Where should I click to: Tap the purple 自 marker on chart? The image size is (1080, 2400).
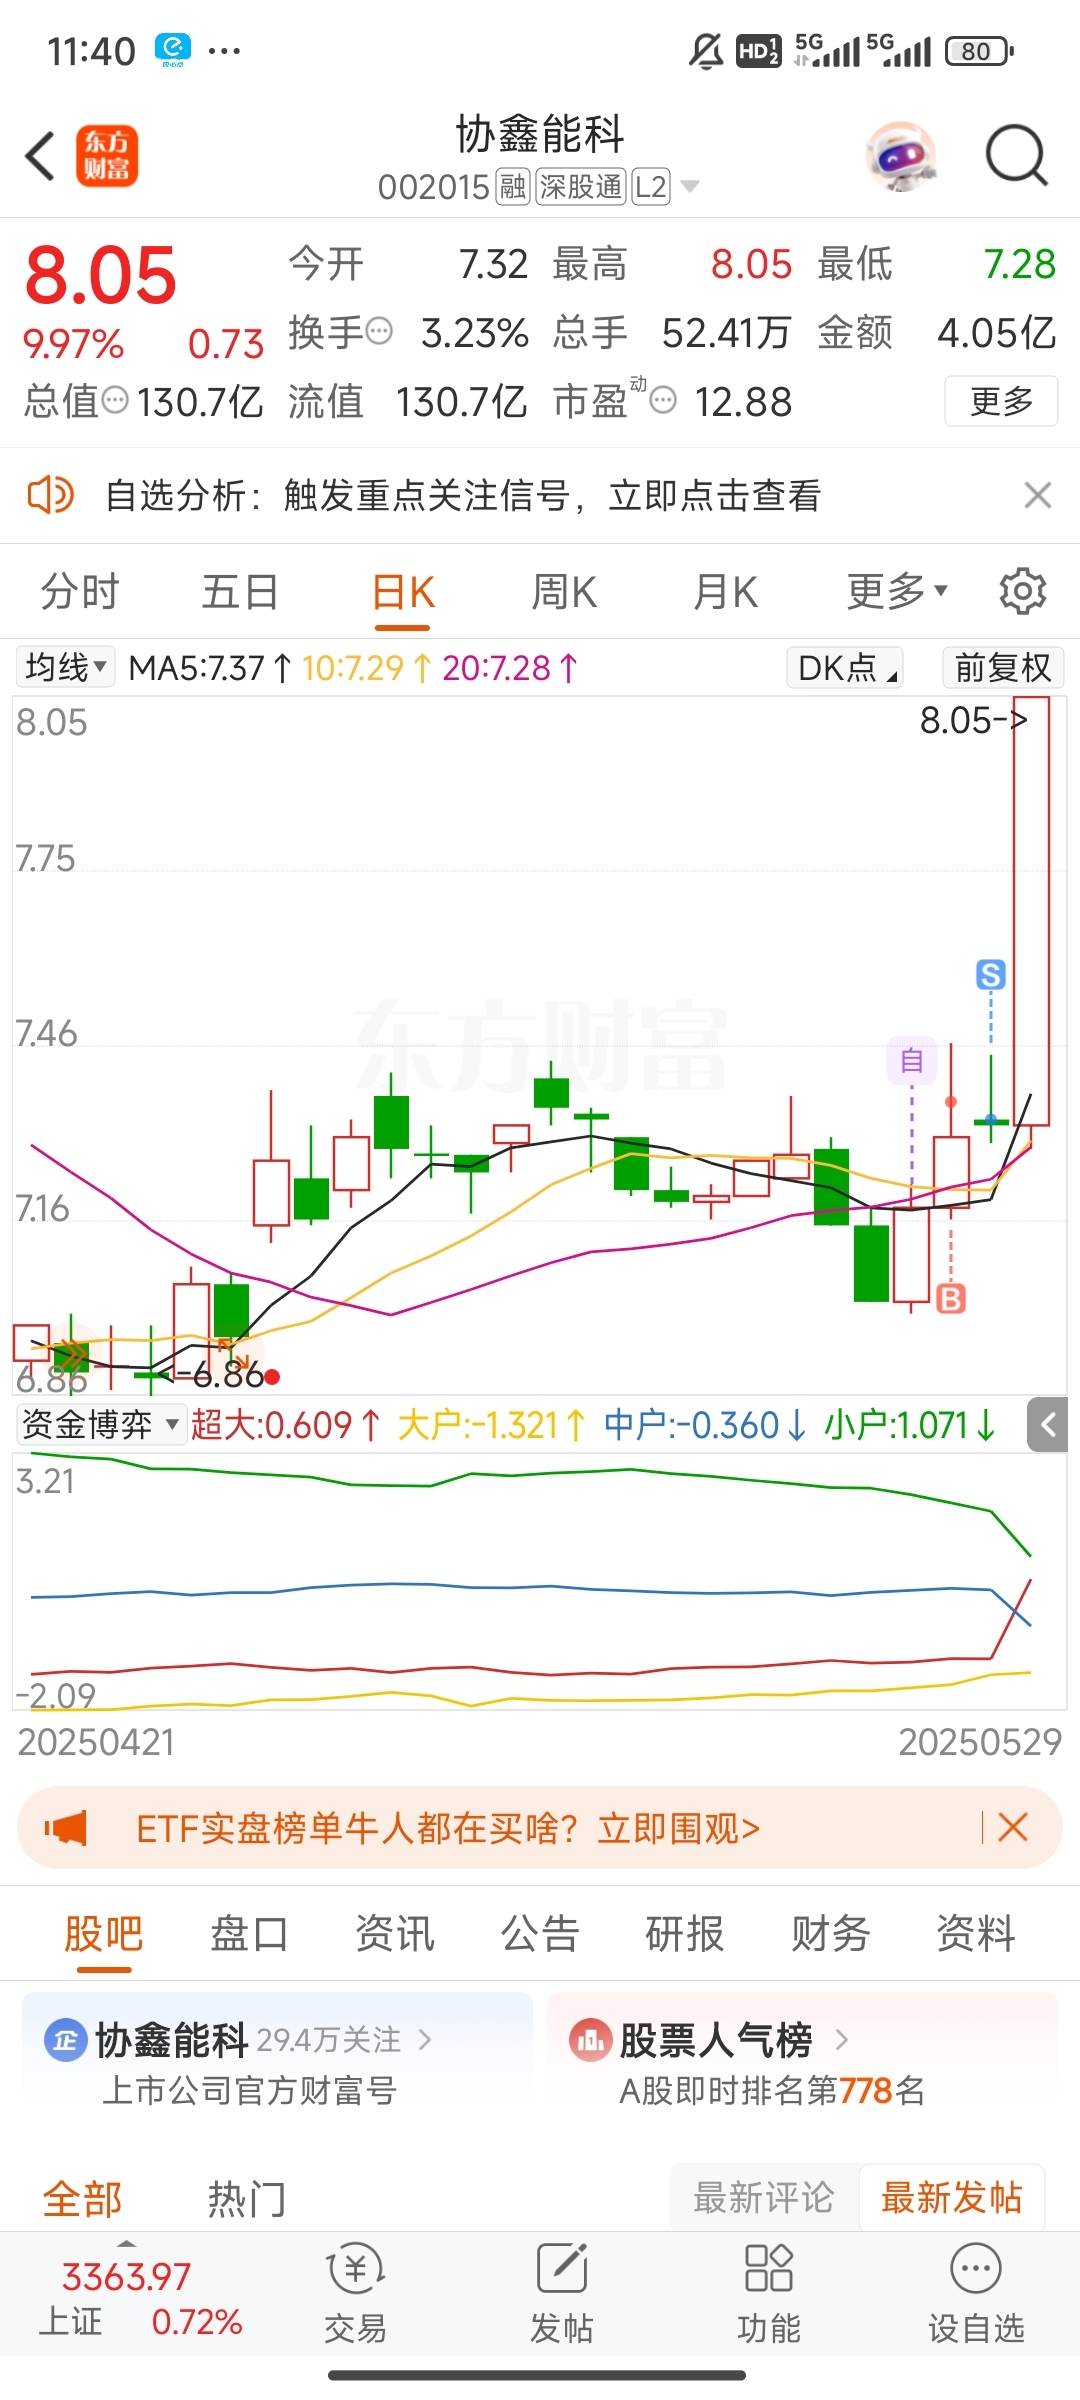click(x=911, y=1060)
